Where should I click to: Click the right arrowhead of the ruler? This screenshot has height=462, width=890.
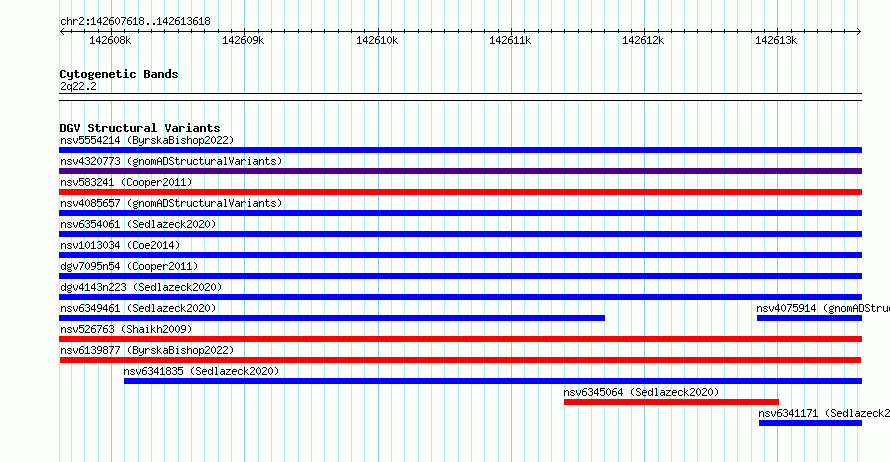[x=859, y=32]
